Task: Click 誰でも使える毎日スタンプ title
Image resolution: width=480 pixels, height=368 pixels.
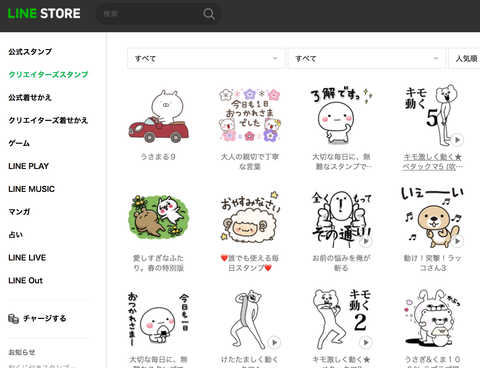Action: click(x=250, y=263)
